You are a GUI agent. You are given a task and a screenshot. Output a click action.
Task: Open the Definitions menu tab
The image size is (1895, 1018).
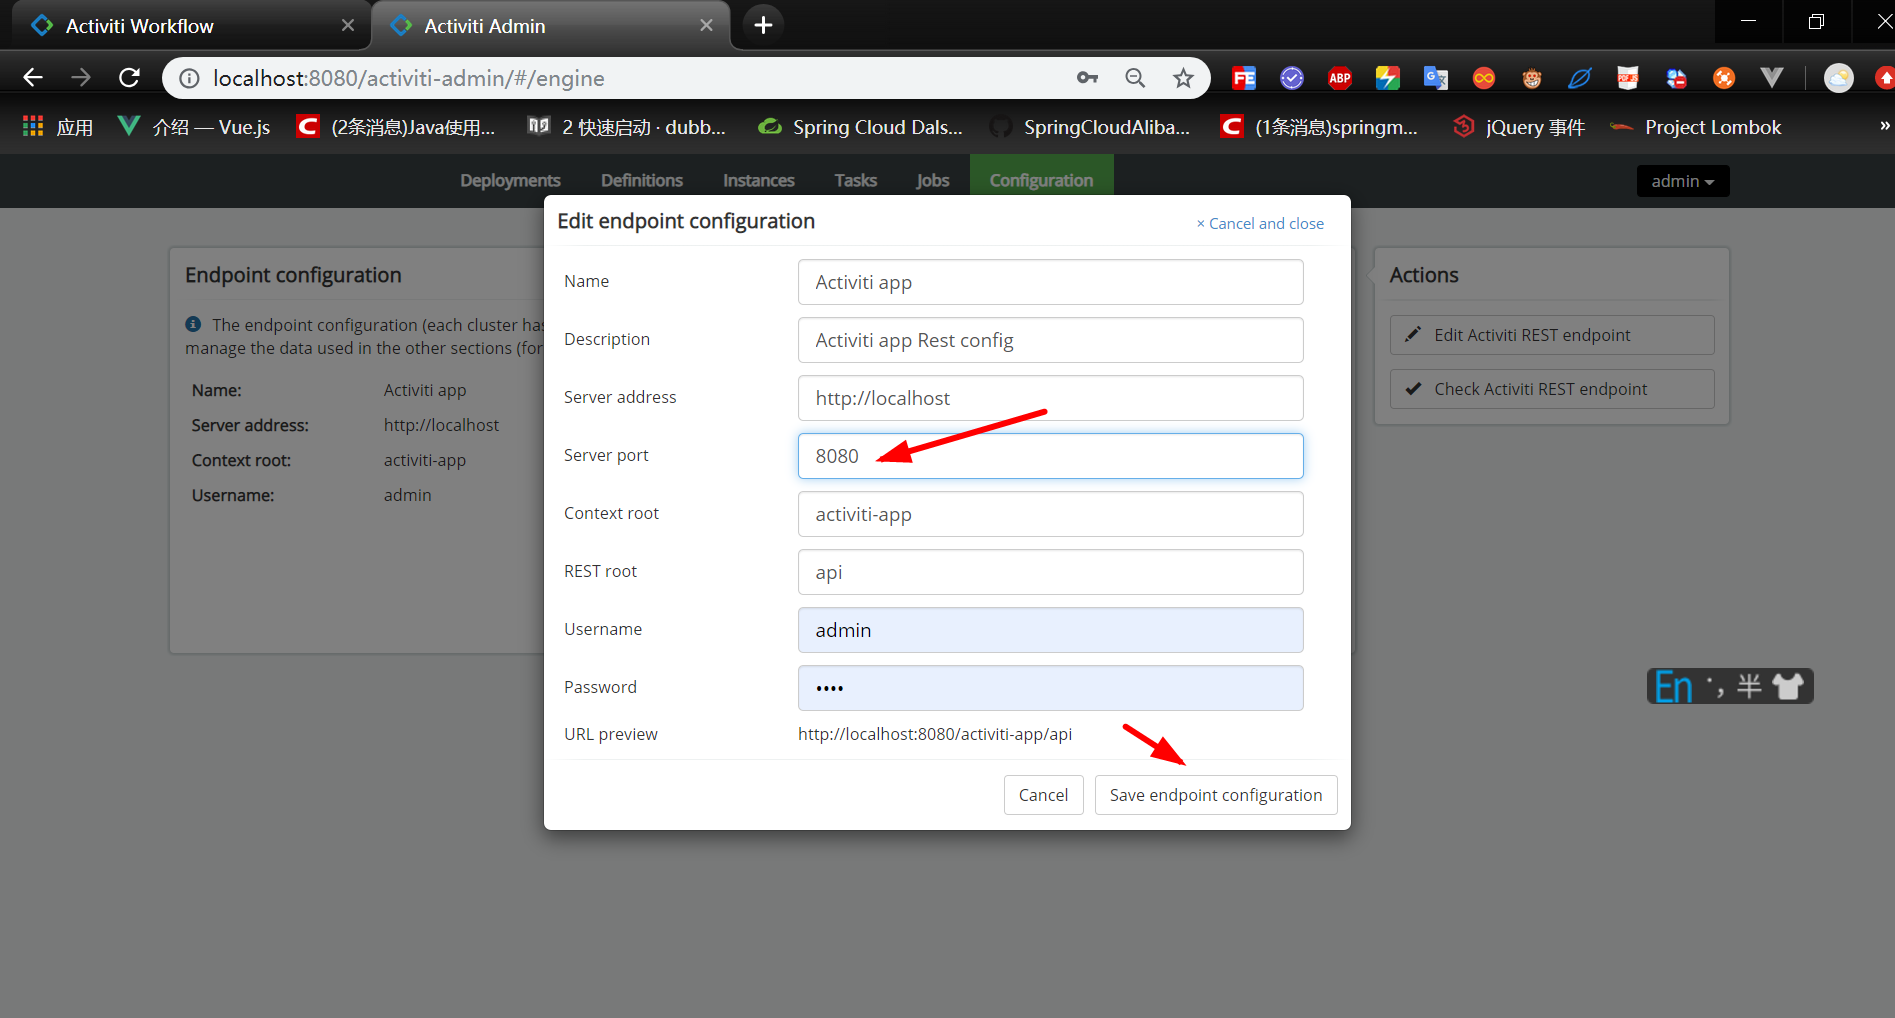coord(642,180)
